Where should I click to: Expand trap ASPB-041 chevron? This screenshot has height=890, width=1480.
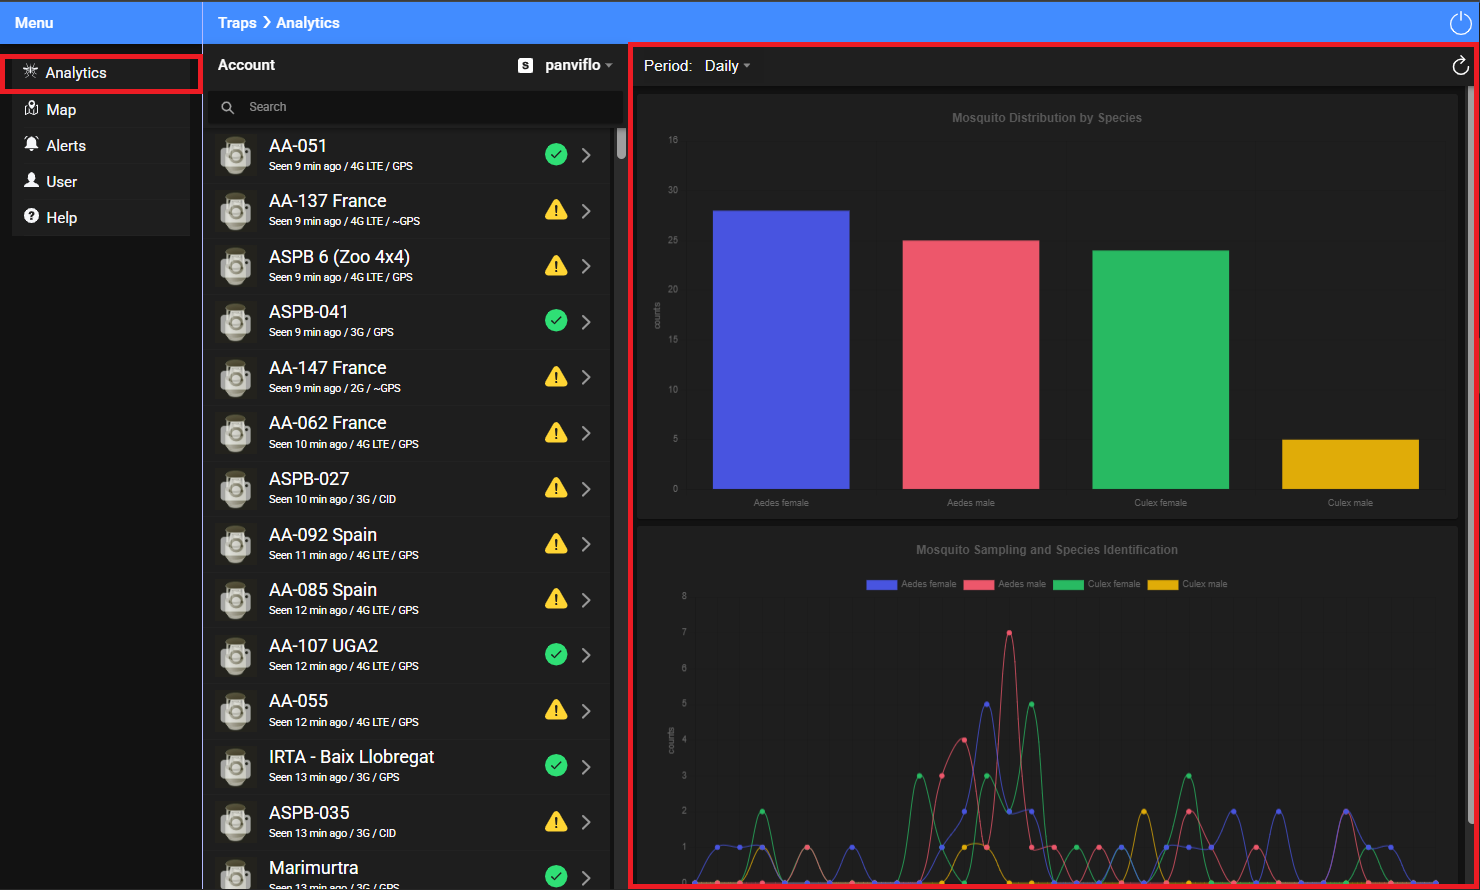[587, 322]
